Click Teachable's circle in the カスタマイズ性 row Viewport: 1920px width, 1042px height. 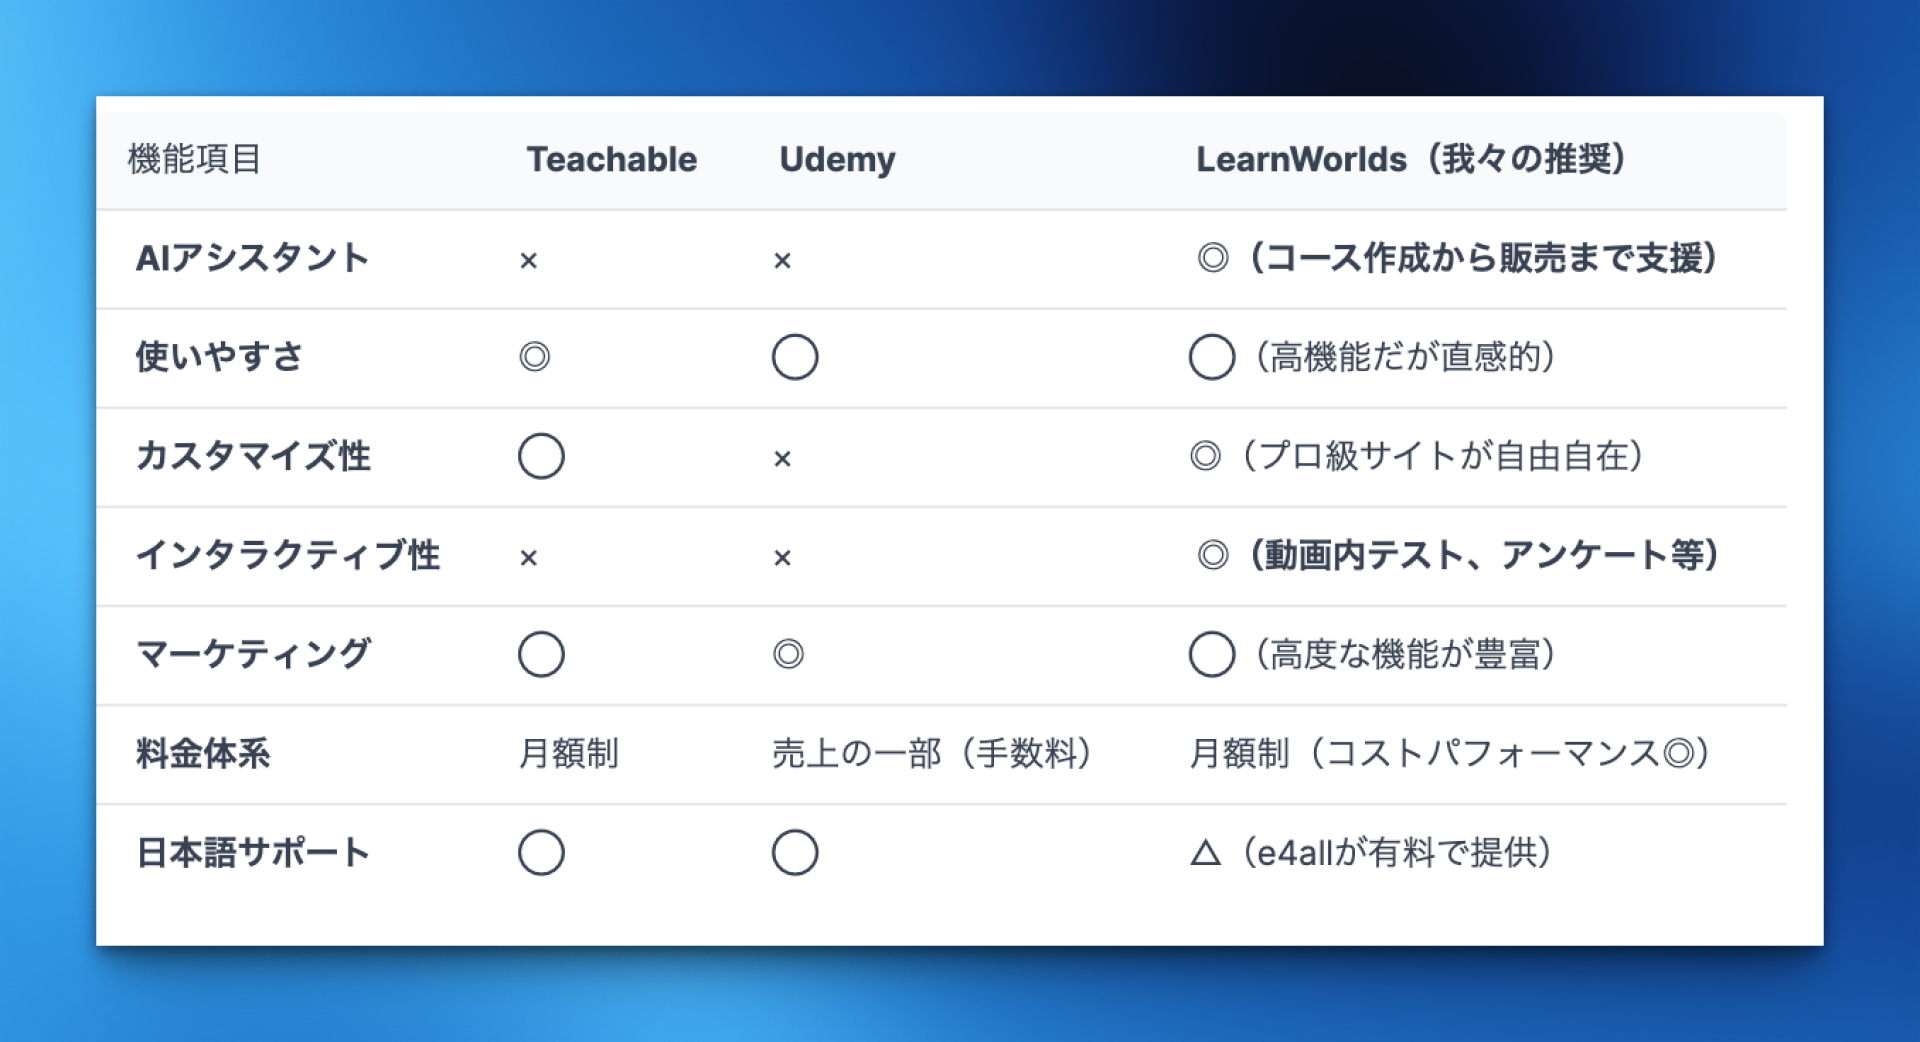[541, 456]
